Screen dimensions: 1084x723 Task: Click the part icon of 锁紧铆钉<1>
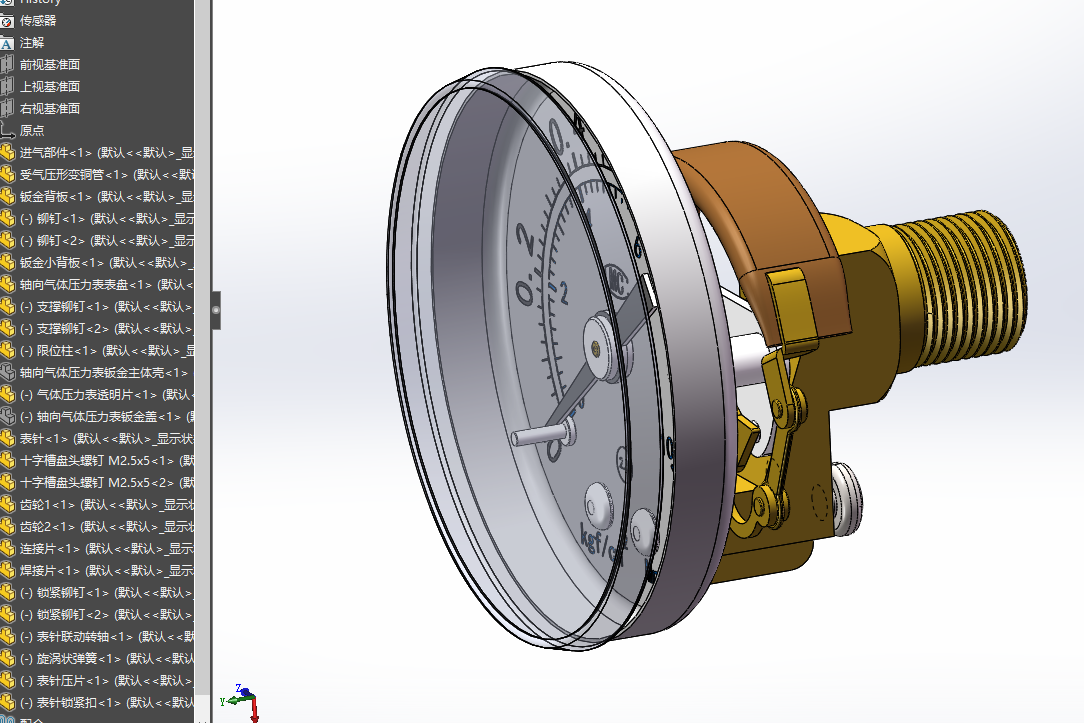tap(7, 592)
